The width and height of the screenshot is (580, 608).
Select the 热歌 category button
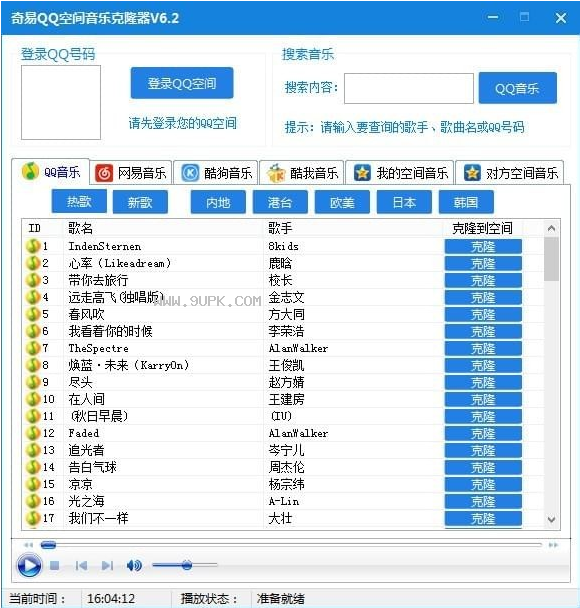click(79, 202)
